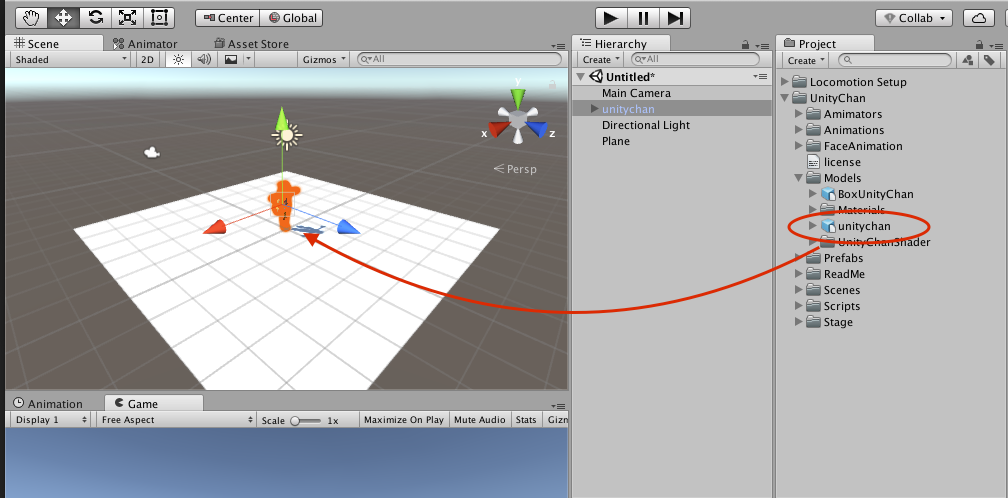
Task: Open cloud services button
Action: coord(979,18)
